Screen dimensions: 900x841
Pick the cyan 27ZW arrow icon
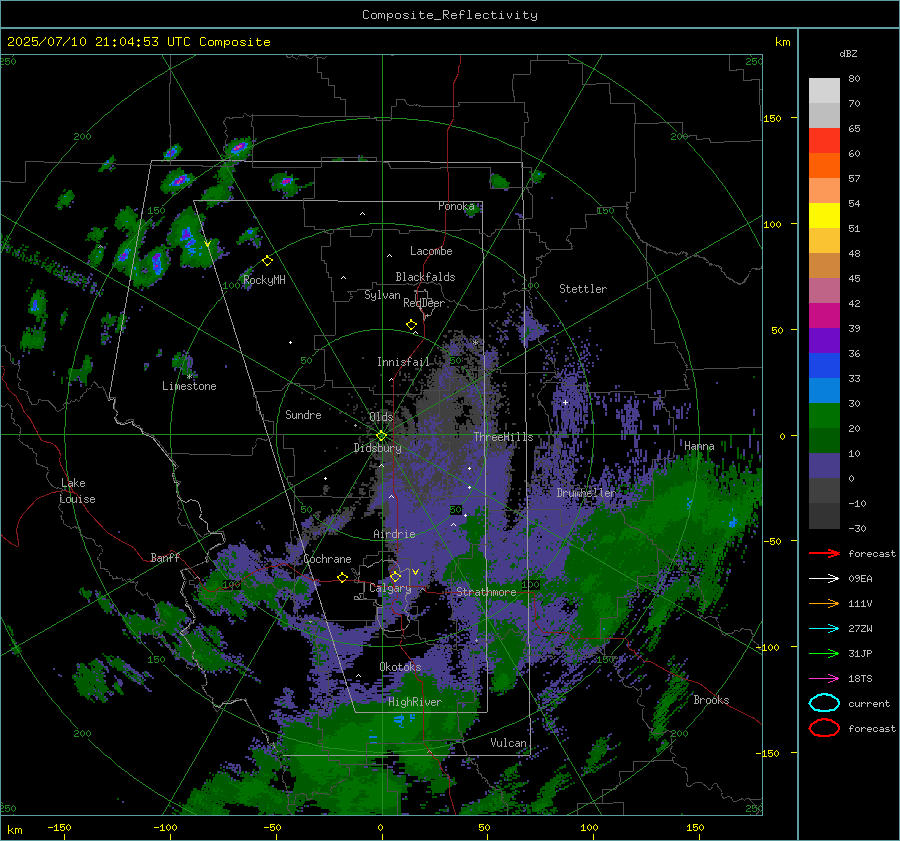pos(824,629)
